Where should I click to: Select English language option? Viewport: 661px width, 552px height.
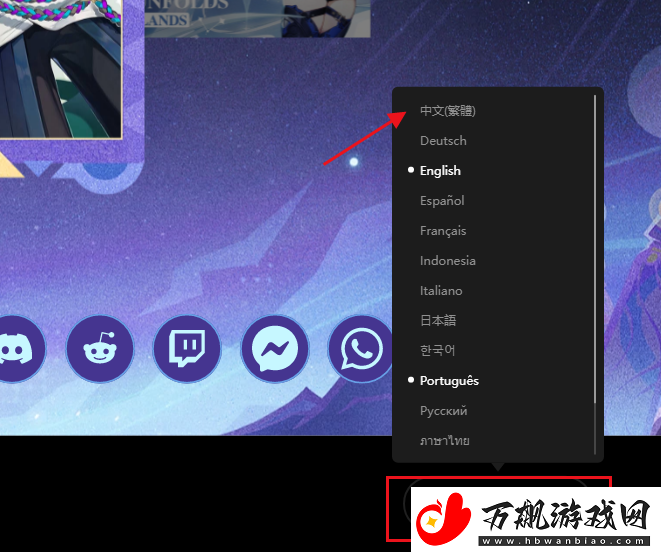[440, 170]
